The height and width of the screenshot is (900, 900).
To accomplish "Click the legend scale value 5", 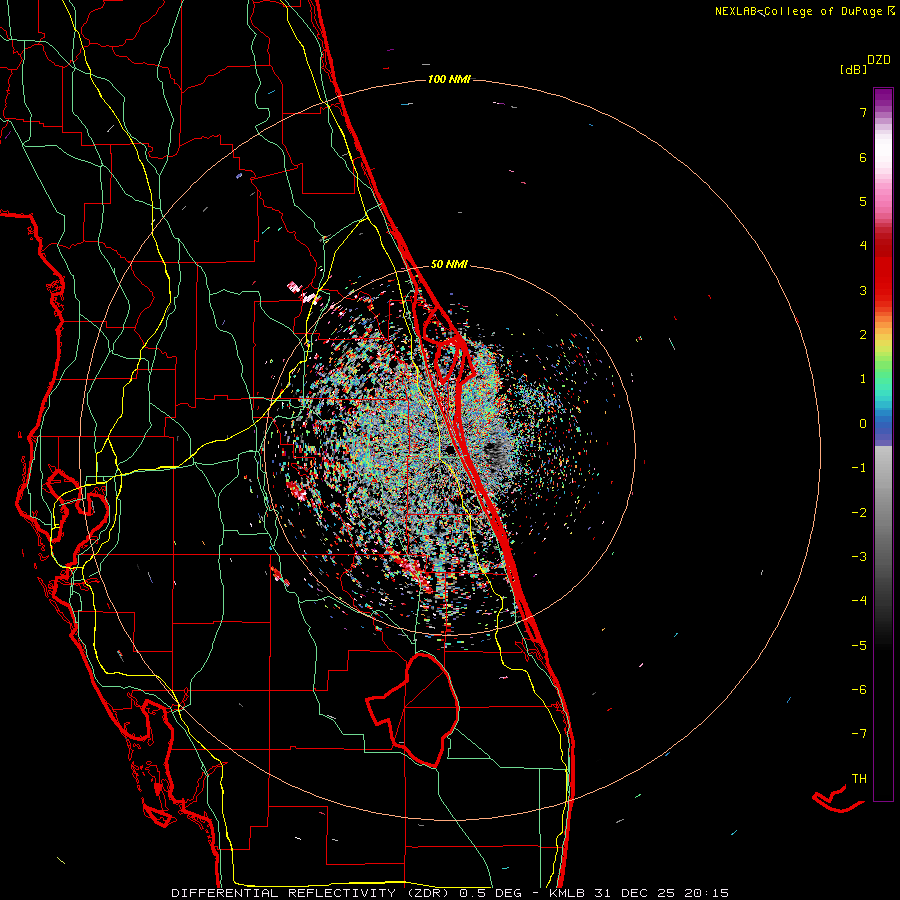I will [x=863, y=201].
